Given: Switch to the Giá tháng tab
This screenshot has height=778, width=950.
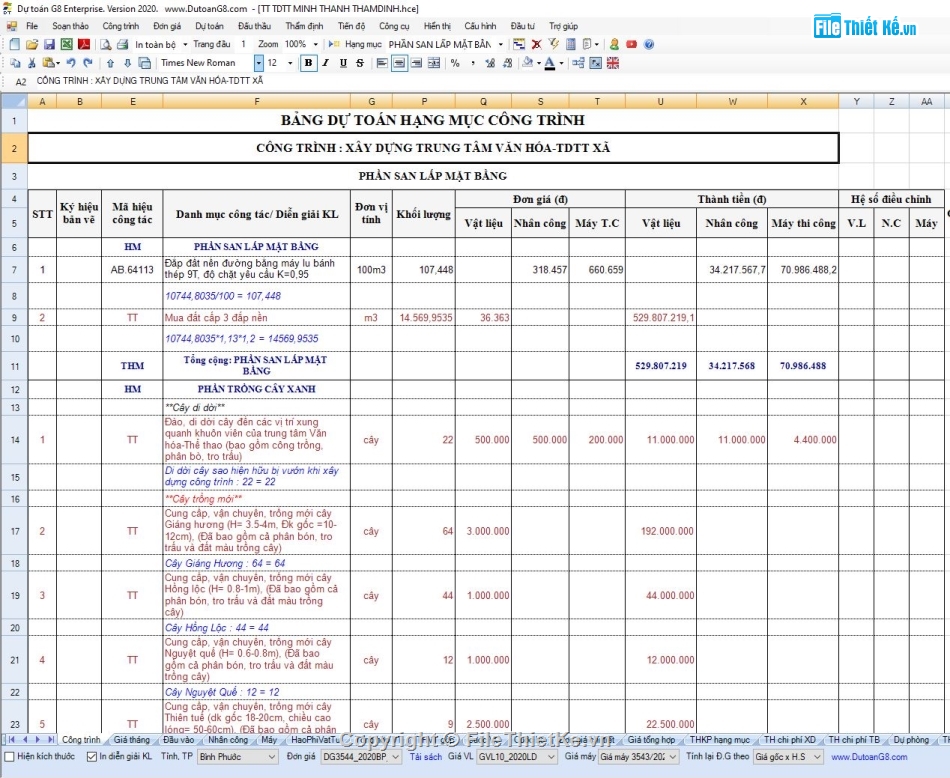Looking at the screenshot, I should pos(131,740).
